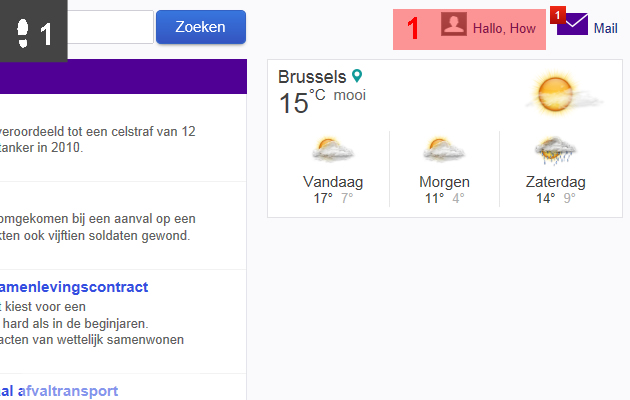
Task: Click the current temperature 15°C reading
Action: click(x=302, y=102)
